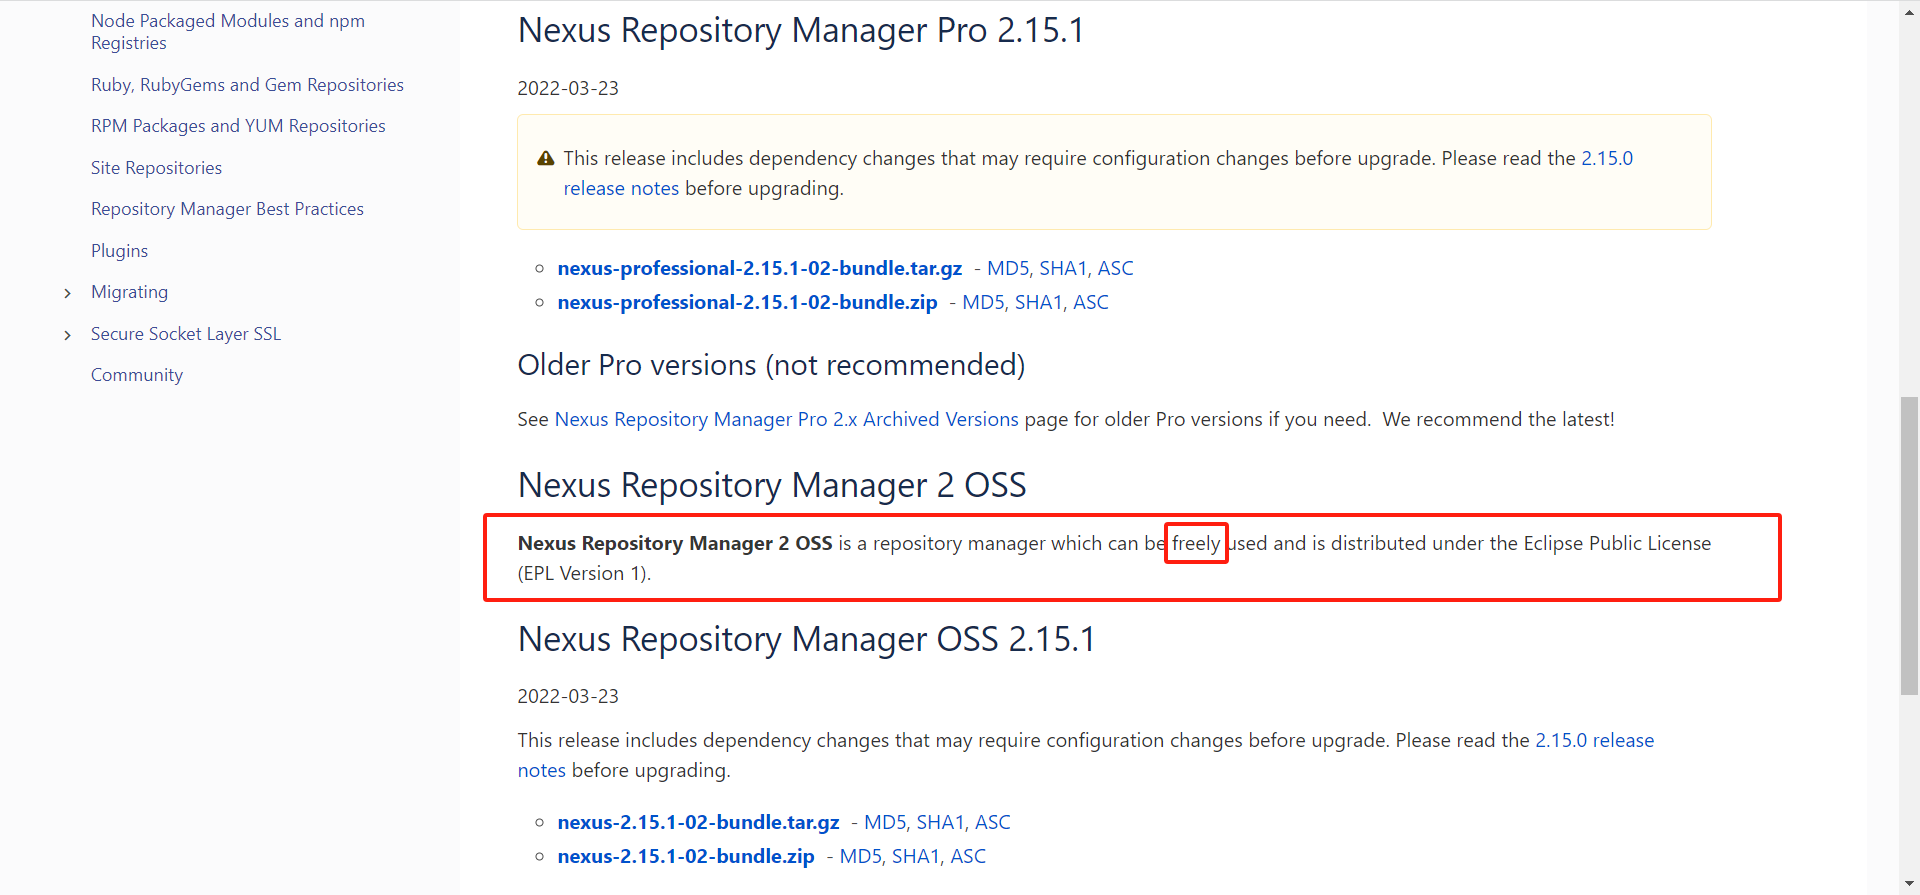Click the 2022-03-23 date under Pro 2.15.1

(568, 88)
